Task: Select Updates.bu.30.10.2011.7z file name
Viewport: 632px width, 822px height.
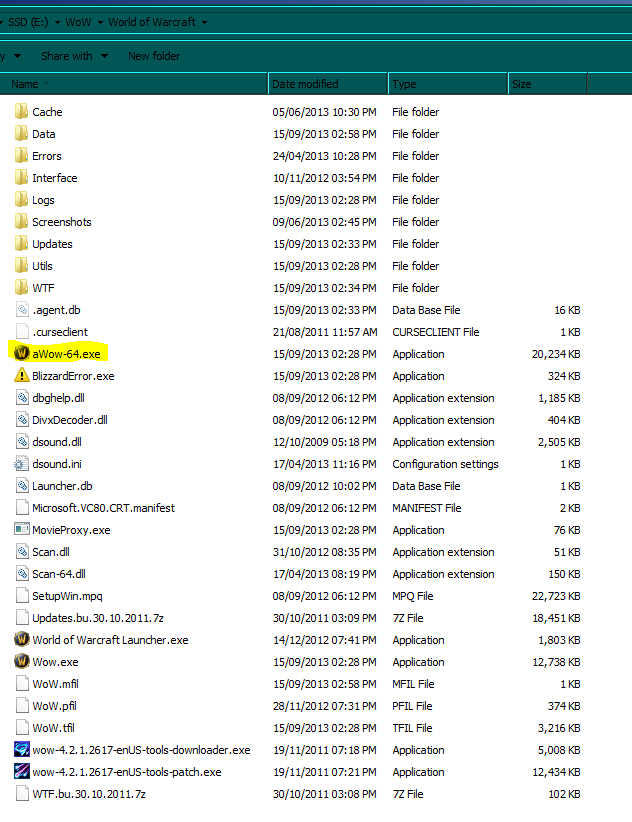Action: pyautogui.click(x=98, y=618)
